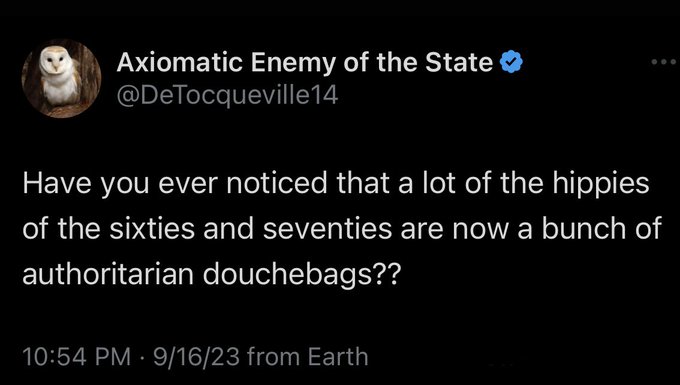Click the word 'authoritarian' in the tweet

coord(108,274)
